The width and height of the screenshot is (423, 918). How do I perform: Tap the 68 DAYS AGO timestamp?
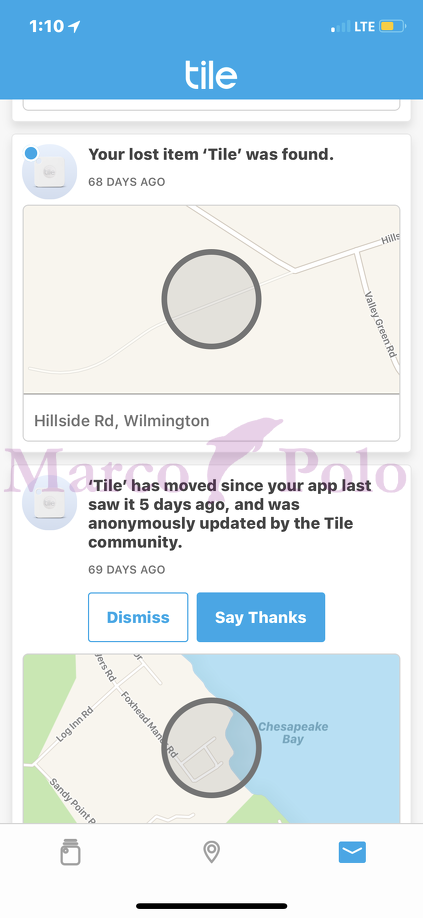tap(127, 182)
